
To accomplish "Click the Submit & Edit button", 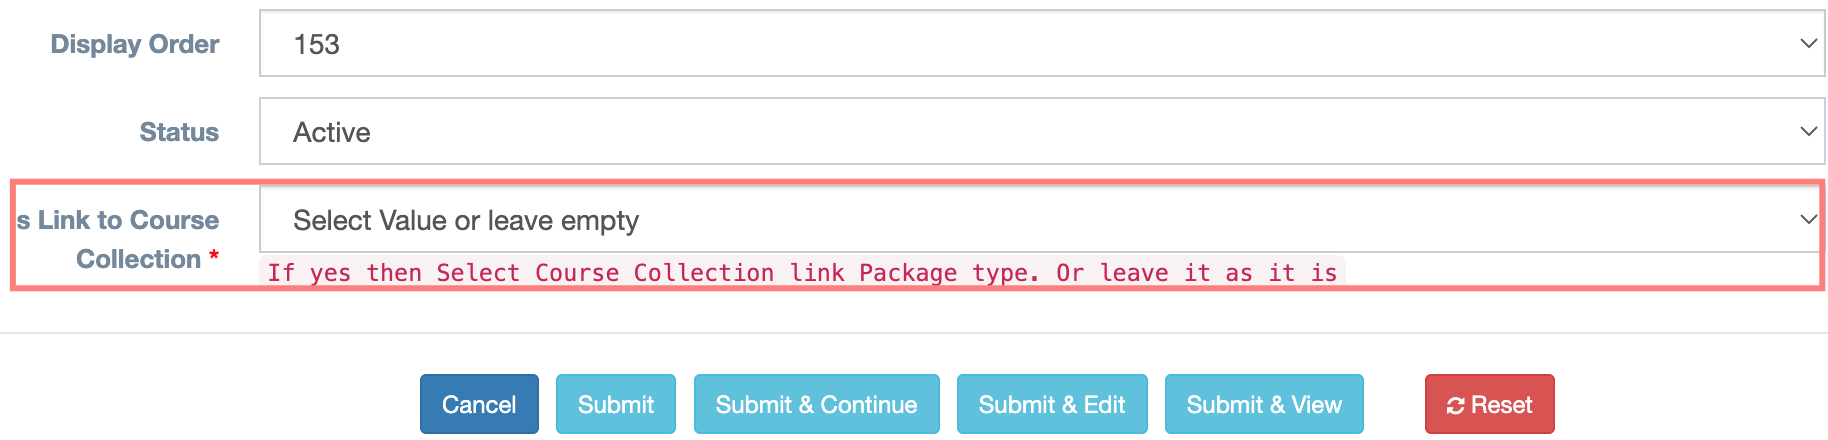I will tap(1051, 404).
